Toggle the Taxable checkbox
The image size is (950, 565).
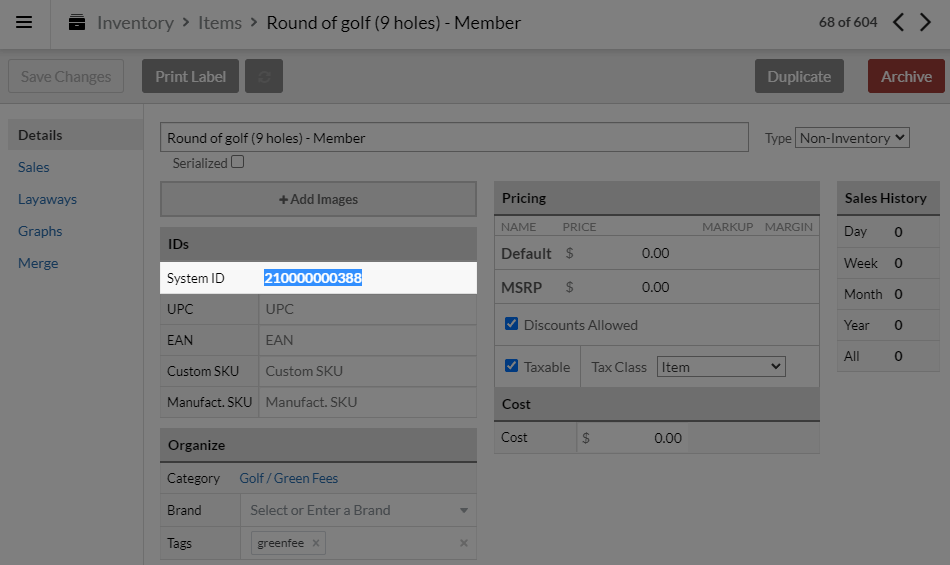point(511,366)
